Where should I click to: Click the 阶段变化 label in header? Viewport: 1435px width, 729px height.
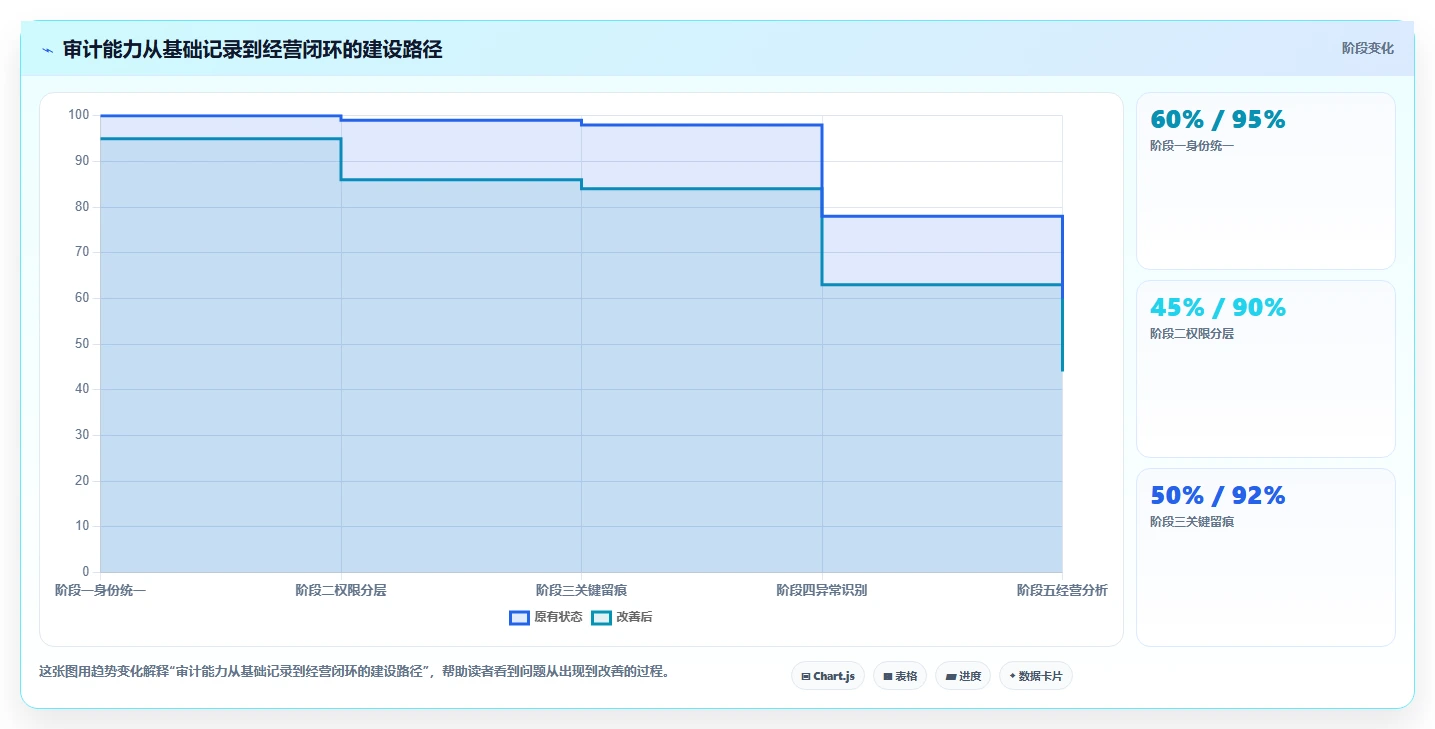point(1367,48)
